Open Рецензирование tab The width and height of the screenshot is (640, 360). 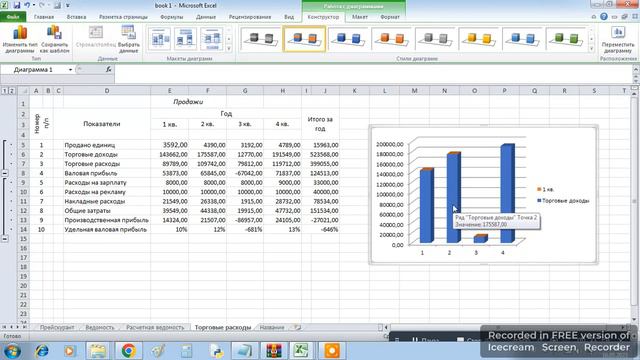click(x=250, y=17)
